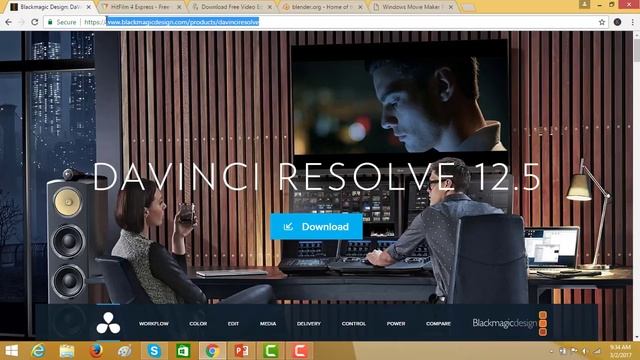Open a new tab
Viewport: 640px width, 360px height.
(x=468, y=7)
